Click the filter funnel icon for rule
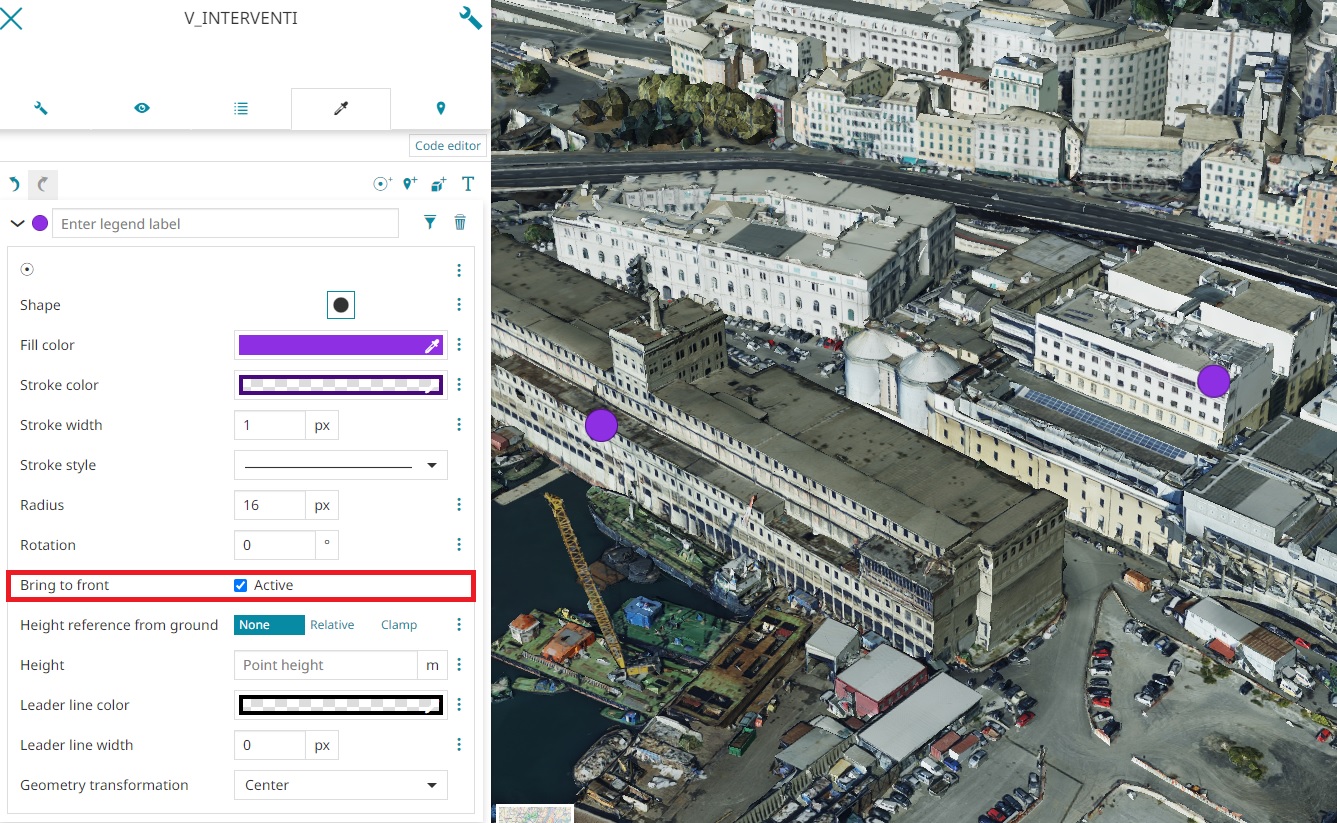Image resolution: width=1337 pixels, height=823 pixels. [x=430, y=223]
